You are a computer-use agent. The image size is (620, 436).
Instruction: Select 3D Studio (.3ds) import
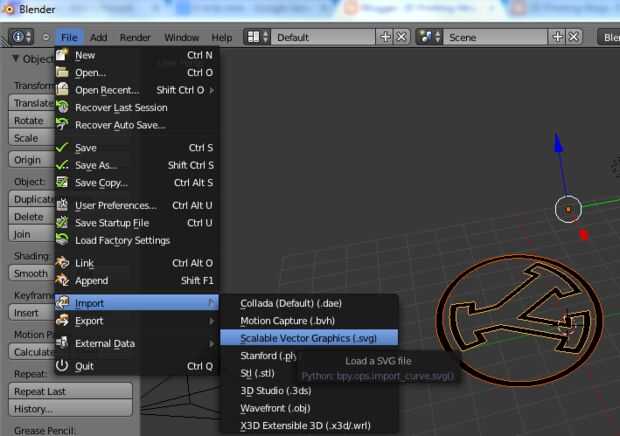[309, 391]
